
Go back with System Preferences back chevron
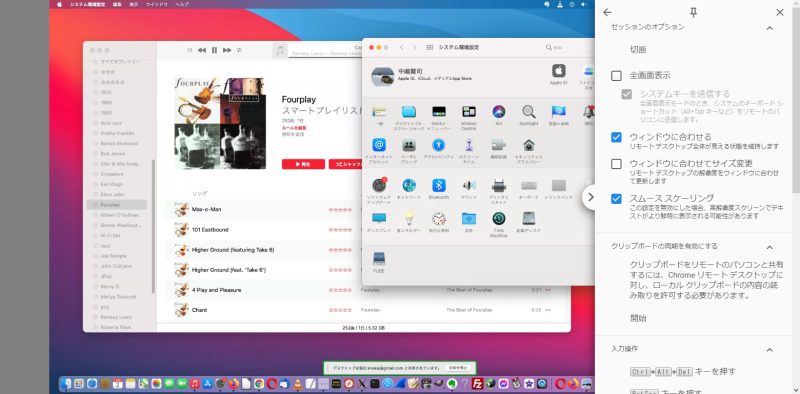pyautogui.click(x=401, y=47)
